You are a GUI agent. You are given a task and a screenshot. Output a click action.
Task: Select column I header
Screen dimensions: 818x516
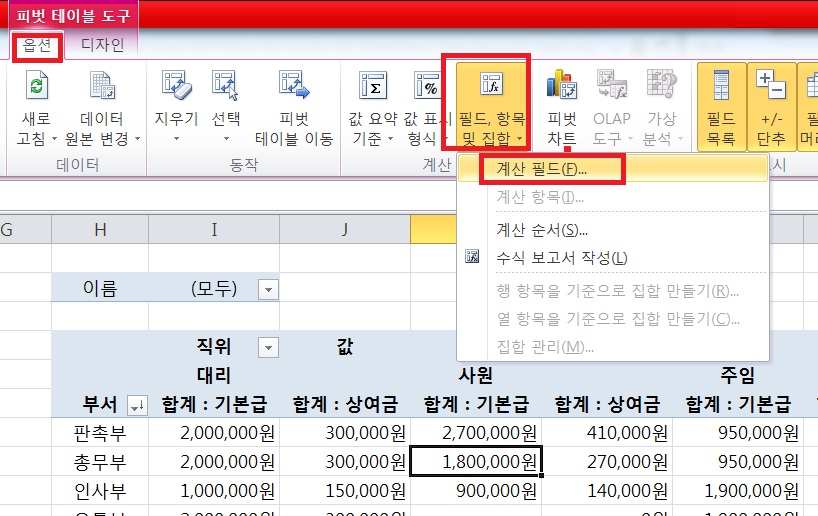coord(214,230)
